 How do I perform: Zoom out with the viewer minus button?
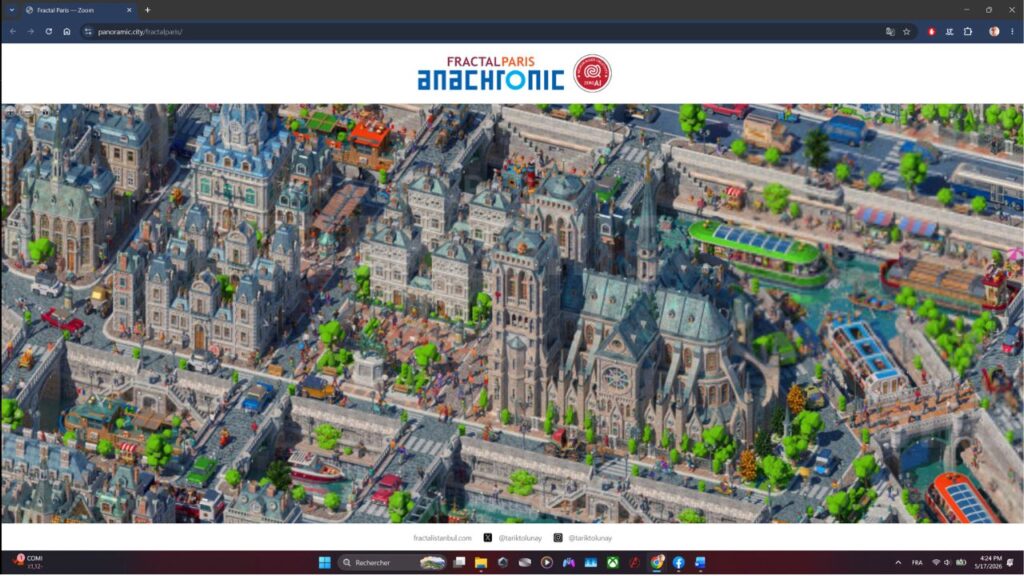point(27,112)
